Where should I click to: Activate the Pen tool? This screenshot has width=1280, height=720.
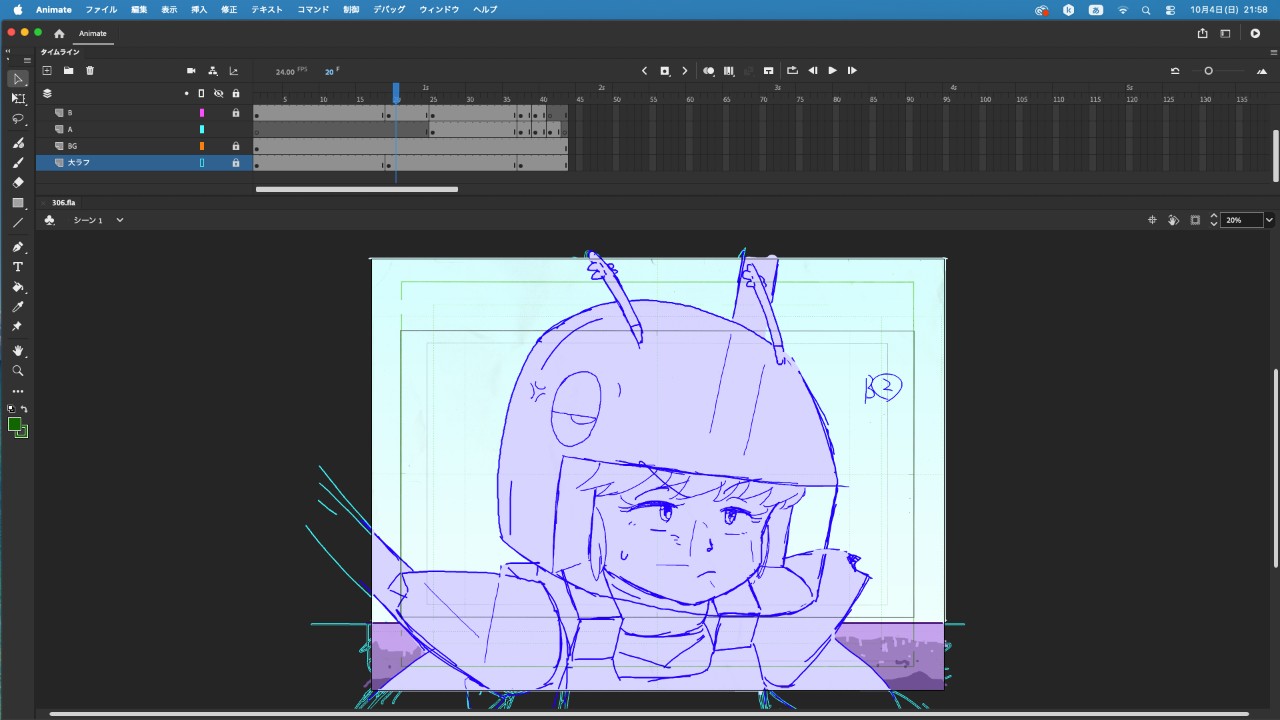point(18,247)
